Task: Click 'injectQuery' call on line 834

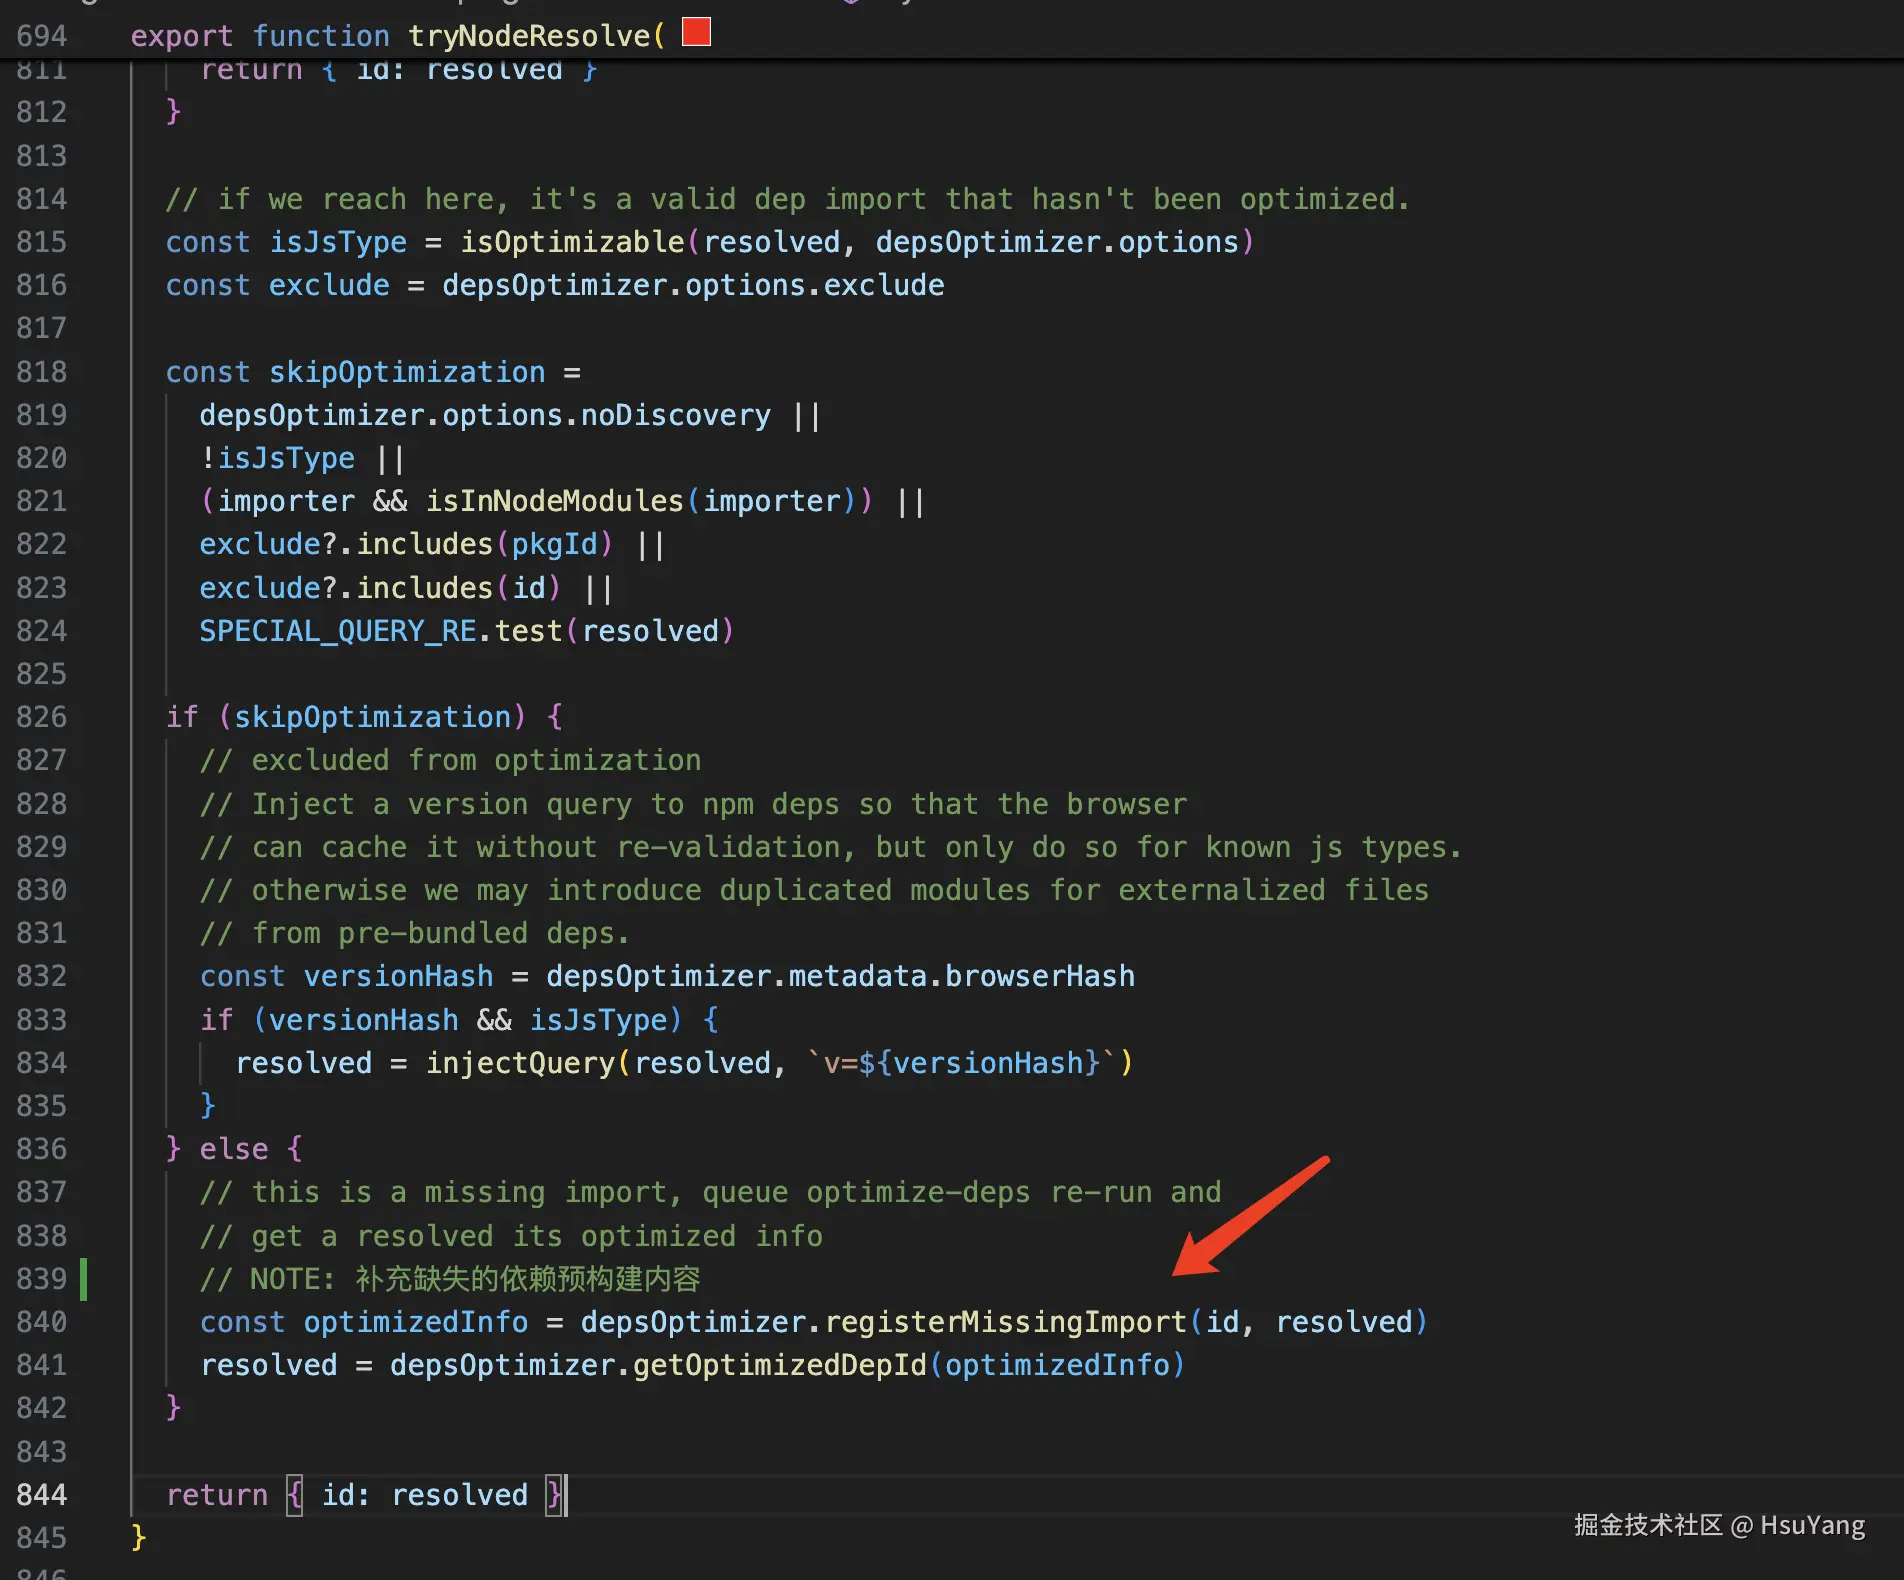Action: click(x=520, y=1063)
